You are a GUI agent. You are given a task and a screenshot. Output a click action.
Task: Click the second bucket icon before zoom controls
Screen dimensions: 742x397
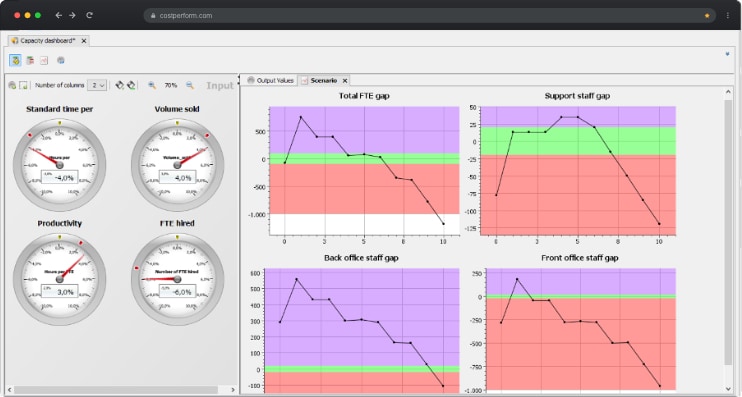(x=131, y=85)
